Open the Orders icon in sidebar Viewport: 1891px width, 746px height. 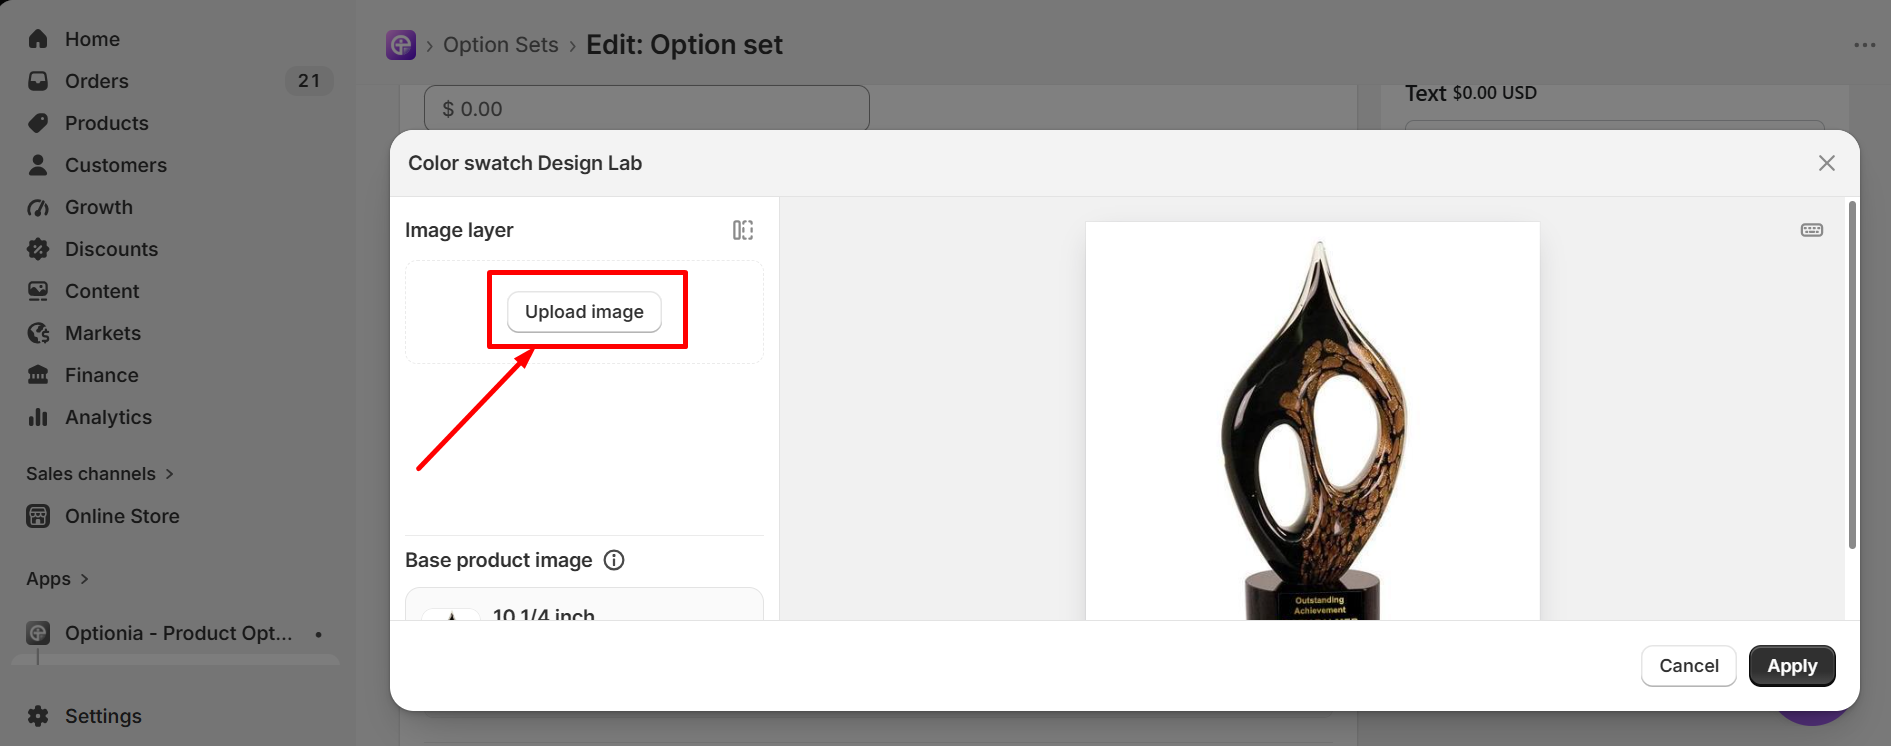(x=38, y=81)
